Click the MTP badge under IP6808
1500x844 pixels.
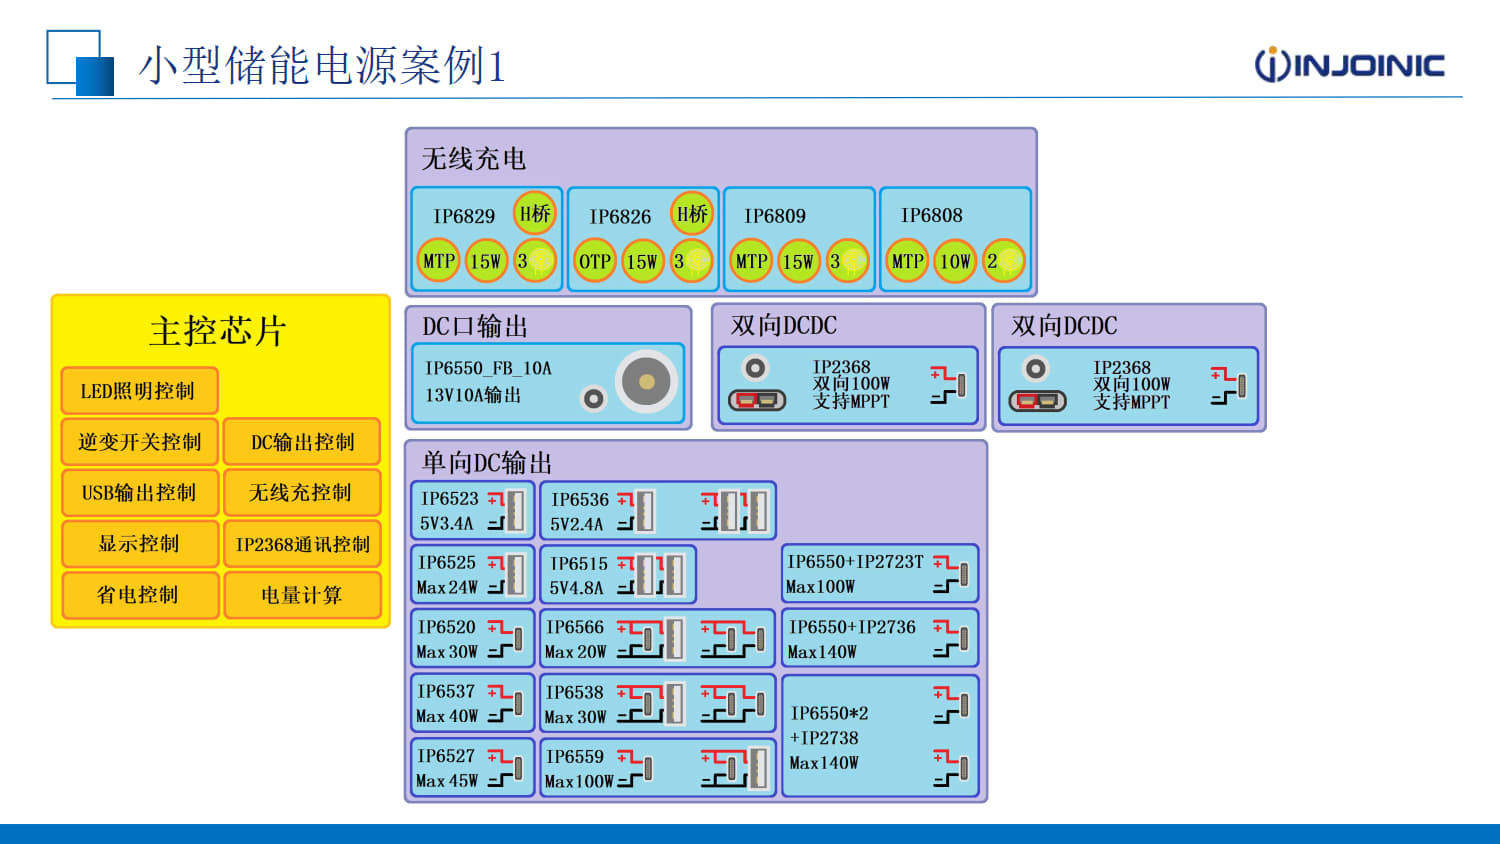[x=907, y=261]
